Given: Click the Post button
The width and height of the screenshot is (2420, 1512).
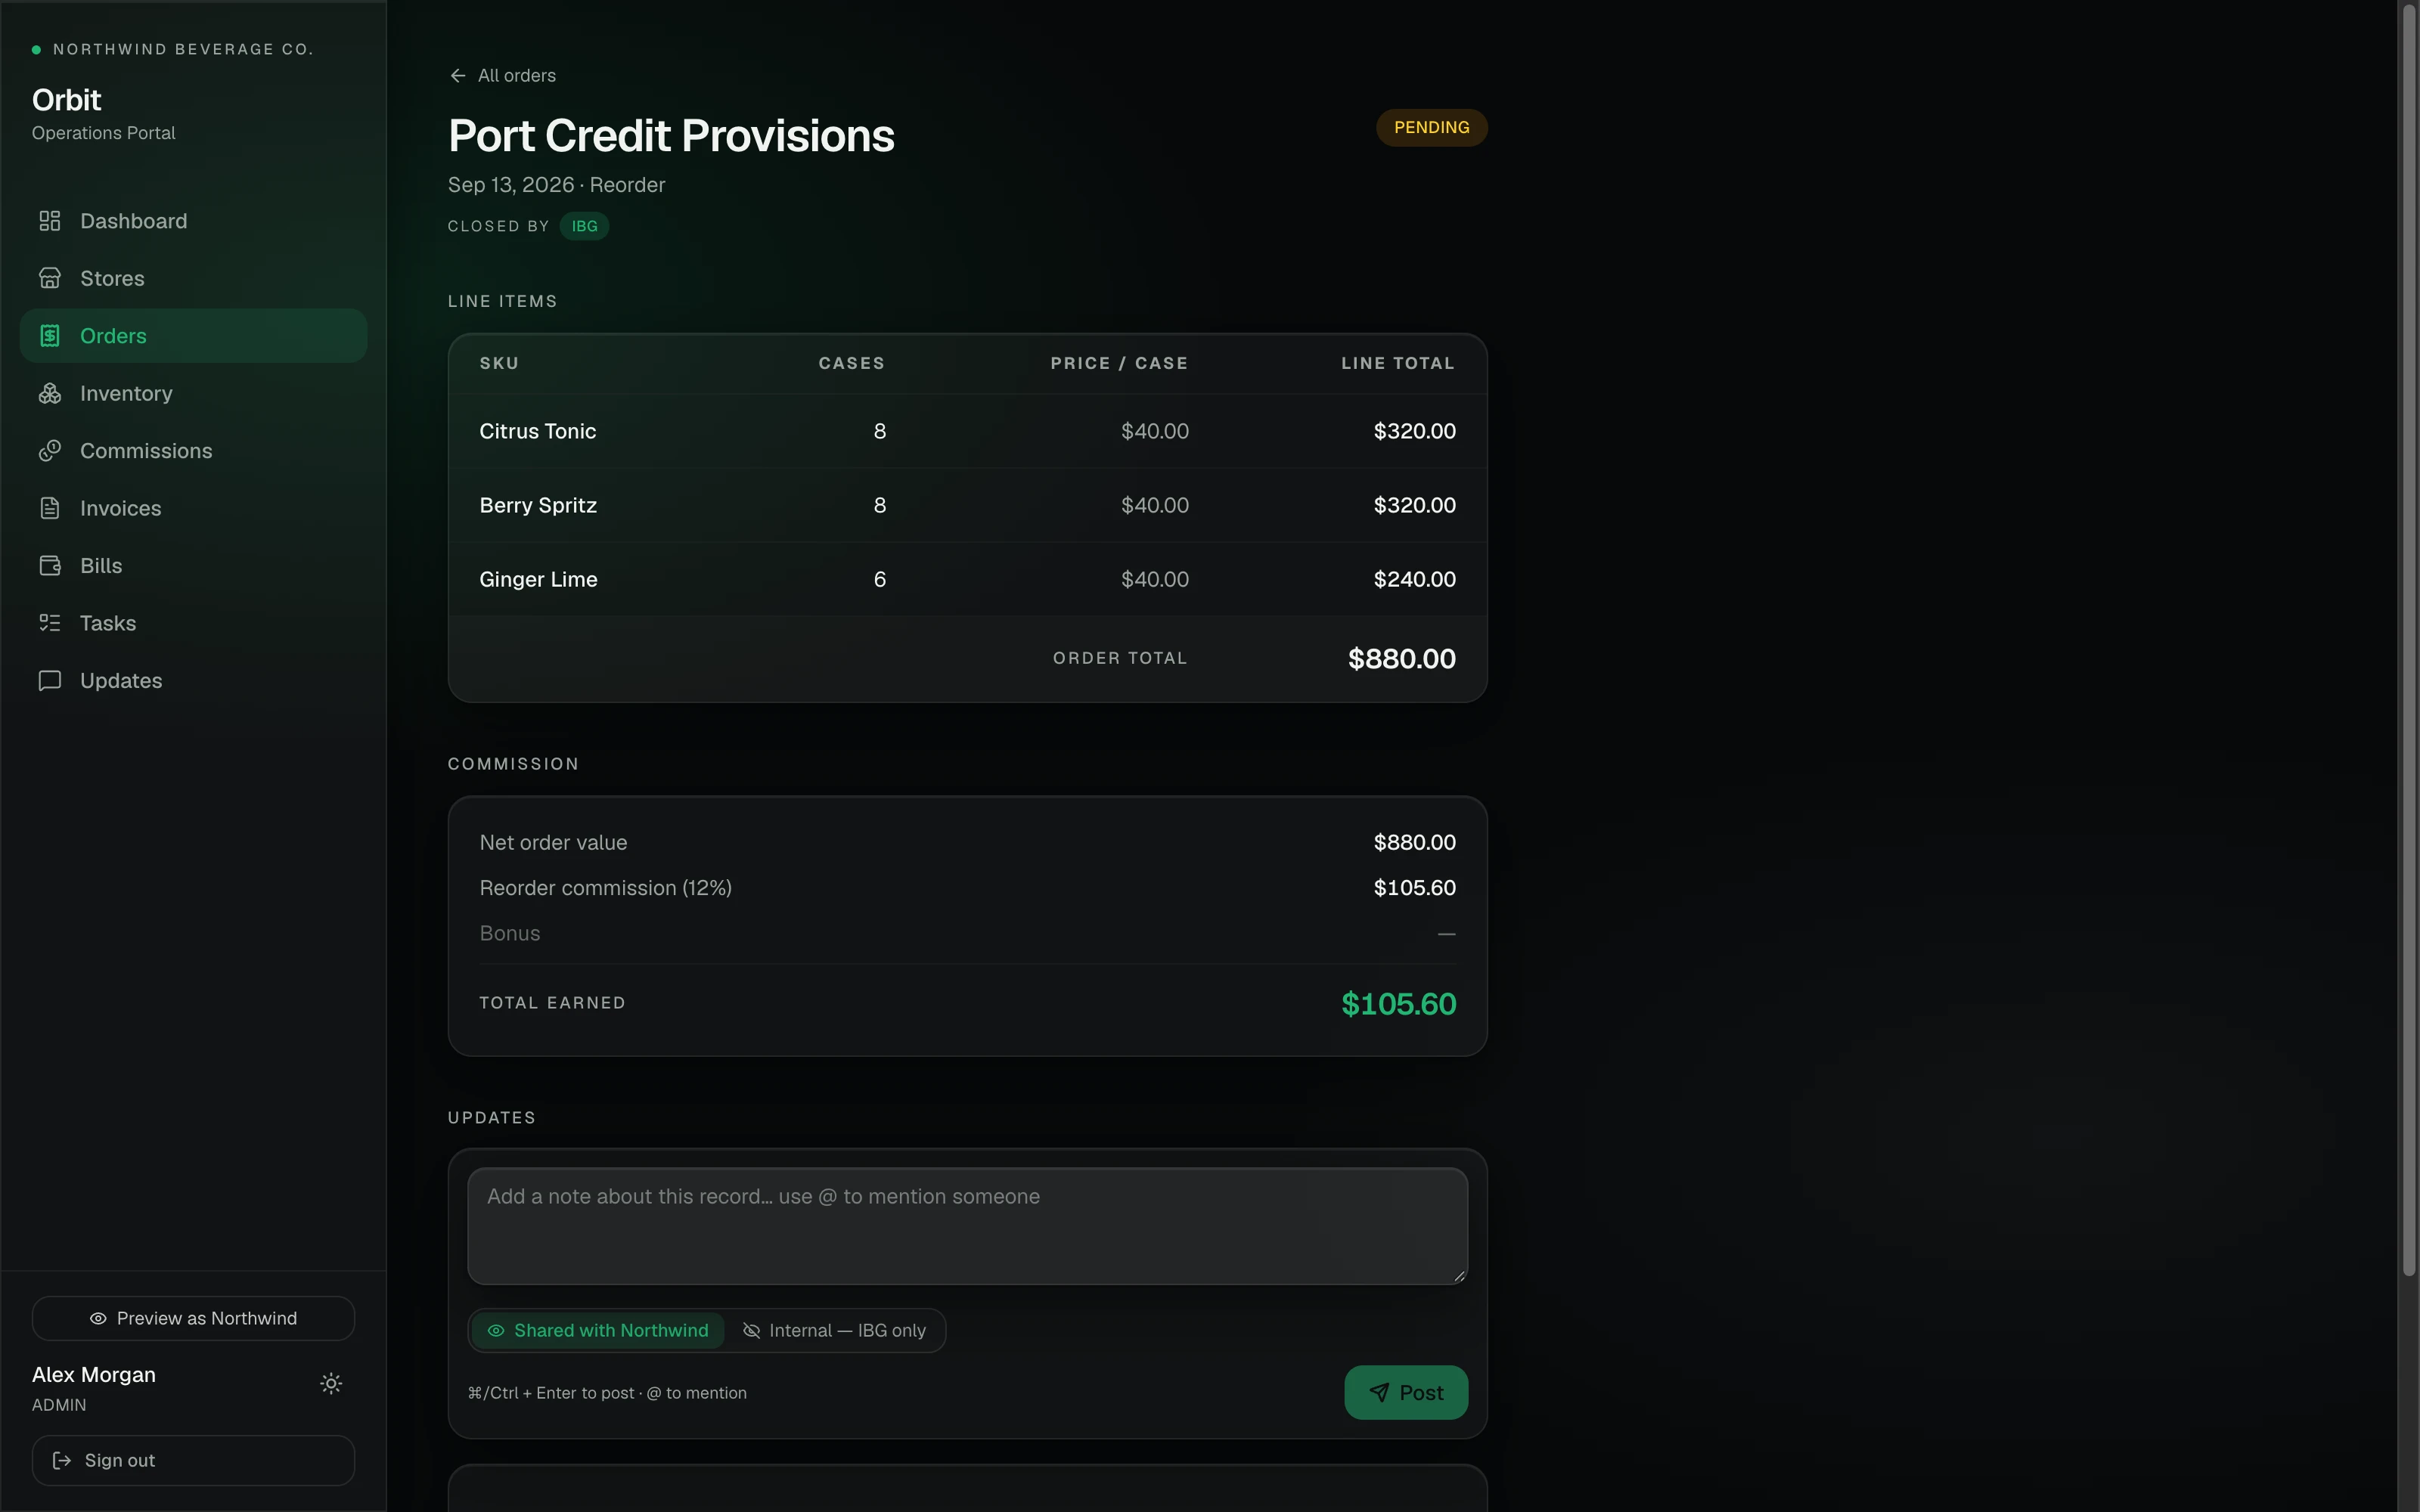Looking at the screenshot, I should pyautogui.click(x=1405, y=1393).
